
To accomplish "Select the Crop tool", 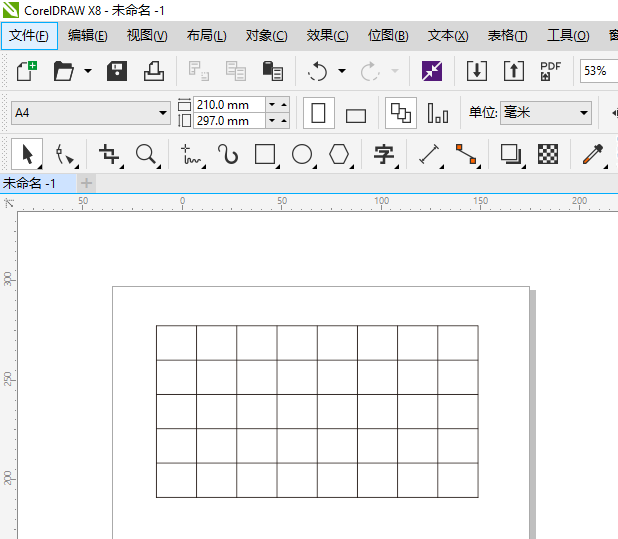I will (x=108, y=154).
